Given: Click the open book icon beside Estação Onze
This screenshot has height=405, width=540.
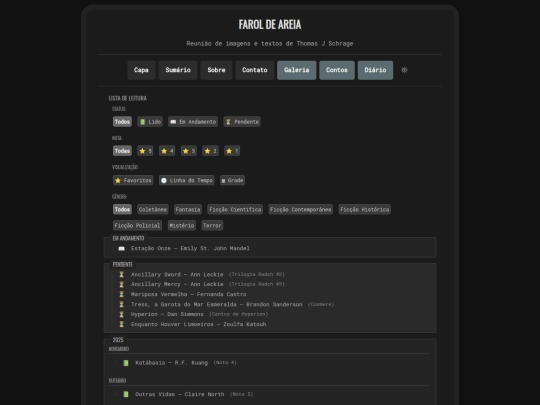Looking at the screenshot, I should 122,249.
